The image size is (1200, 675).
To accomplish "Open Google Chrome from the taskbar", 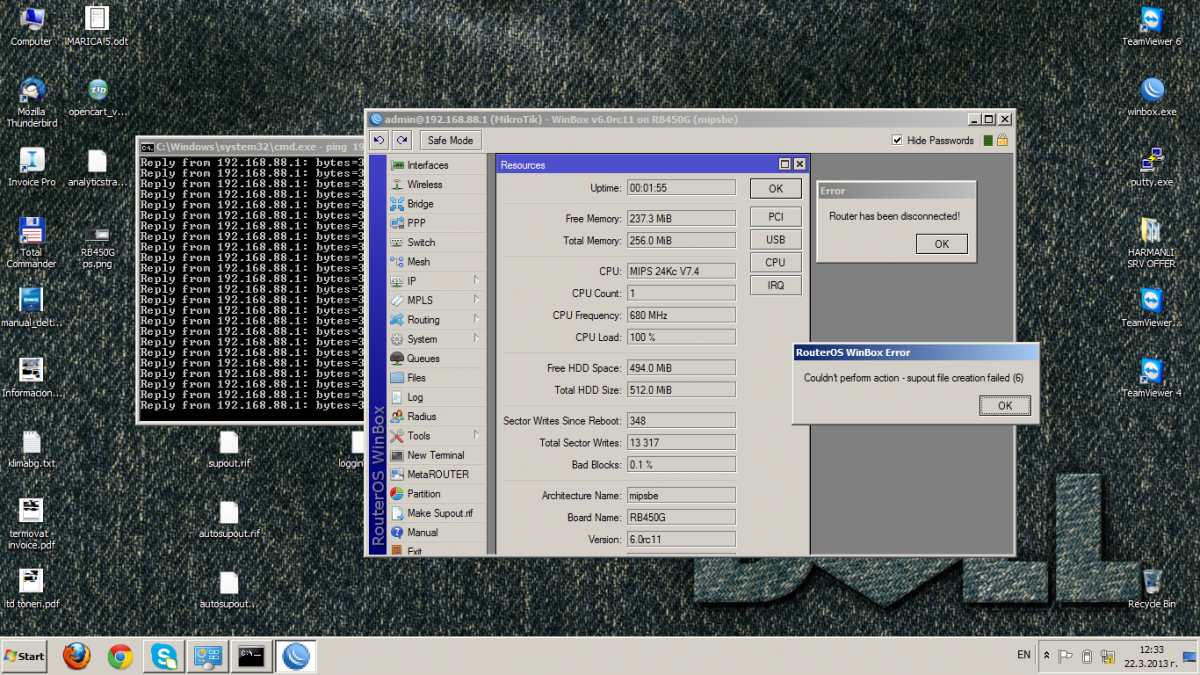I will point(121,656).
